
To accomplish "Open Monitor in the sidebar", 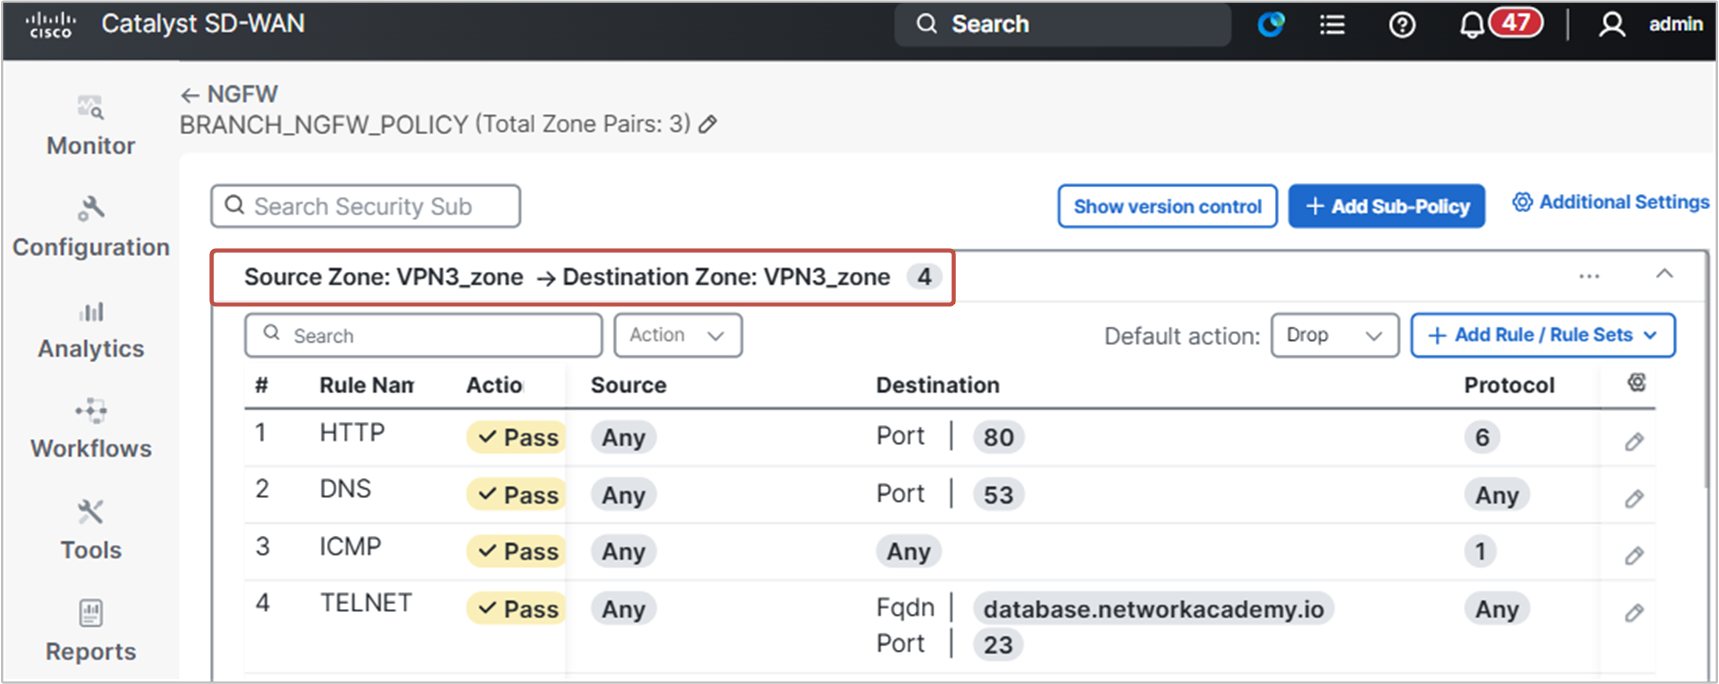I will (91, 126).
